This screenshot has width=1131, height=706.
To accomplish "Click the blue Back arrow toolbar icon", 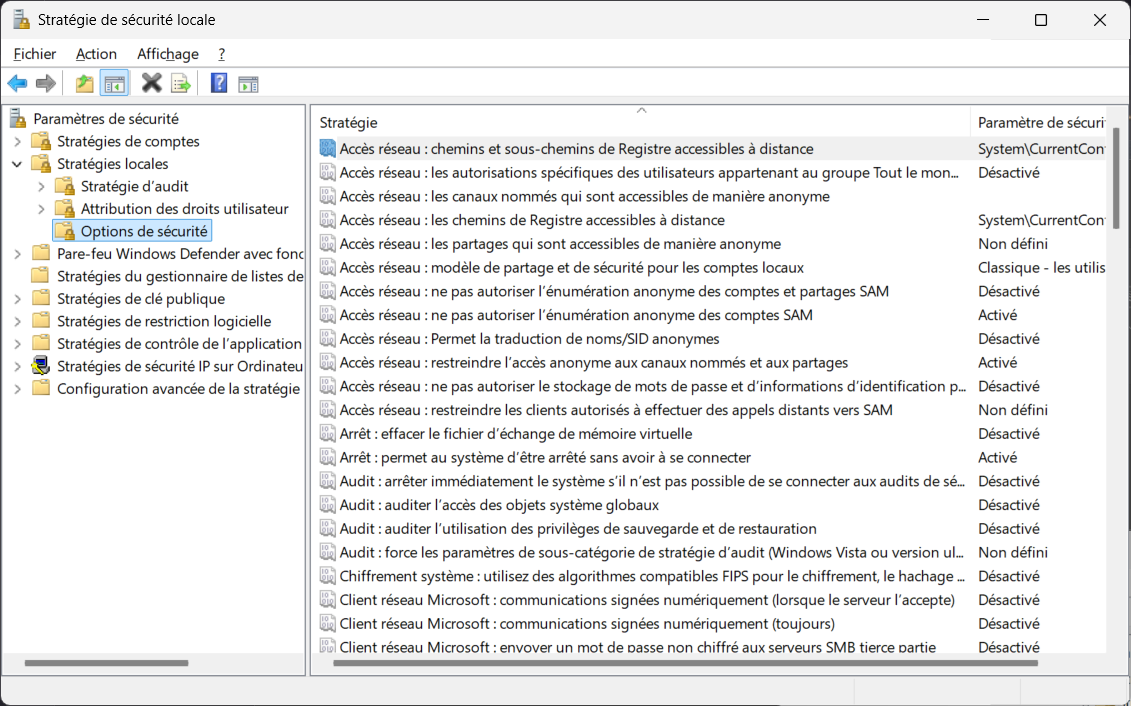I will coord(17,84).
